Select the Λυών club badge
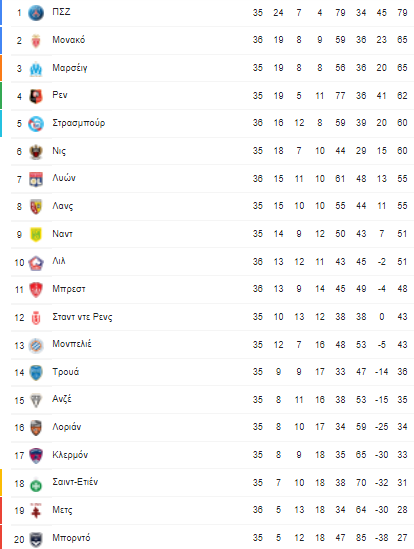Screen dimensions: 414x549 click(36, 179)
